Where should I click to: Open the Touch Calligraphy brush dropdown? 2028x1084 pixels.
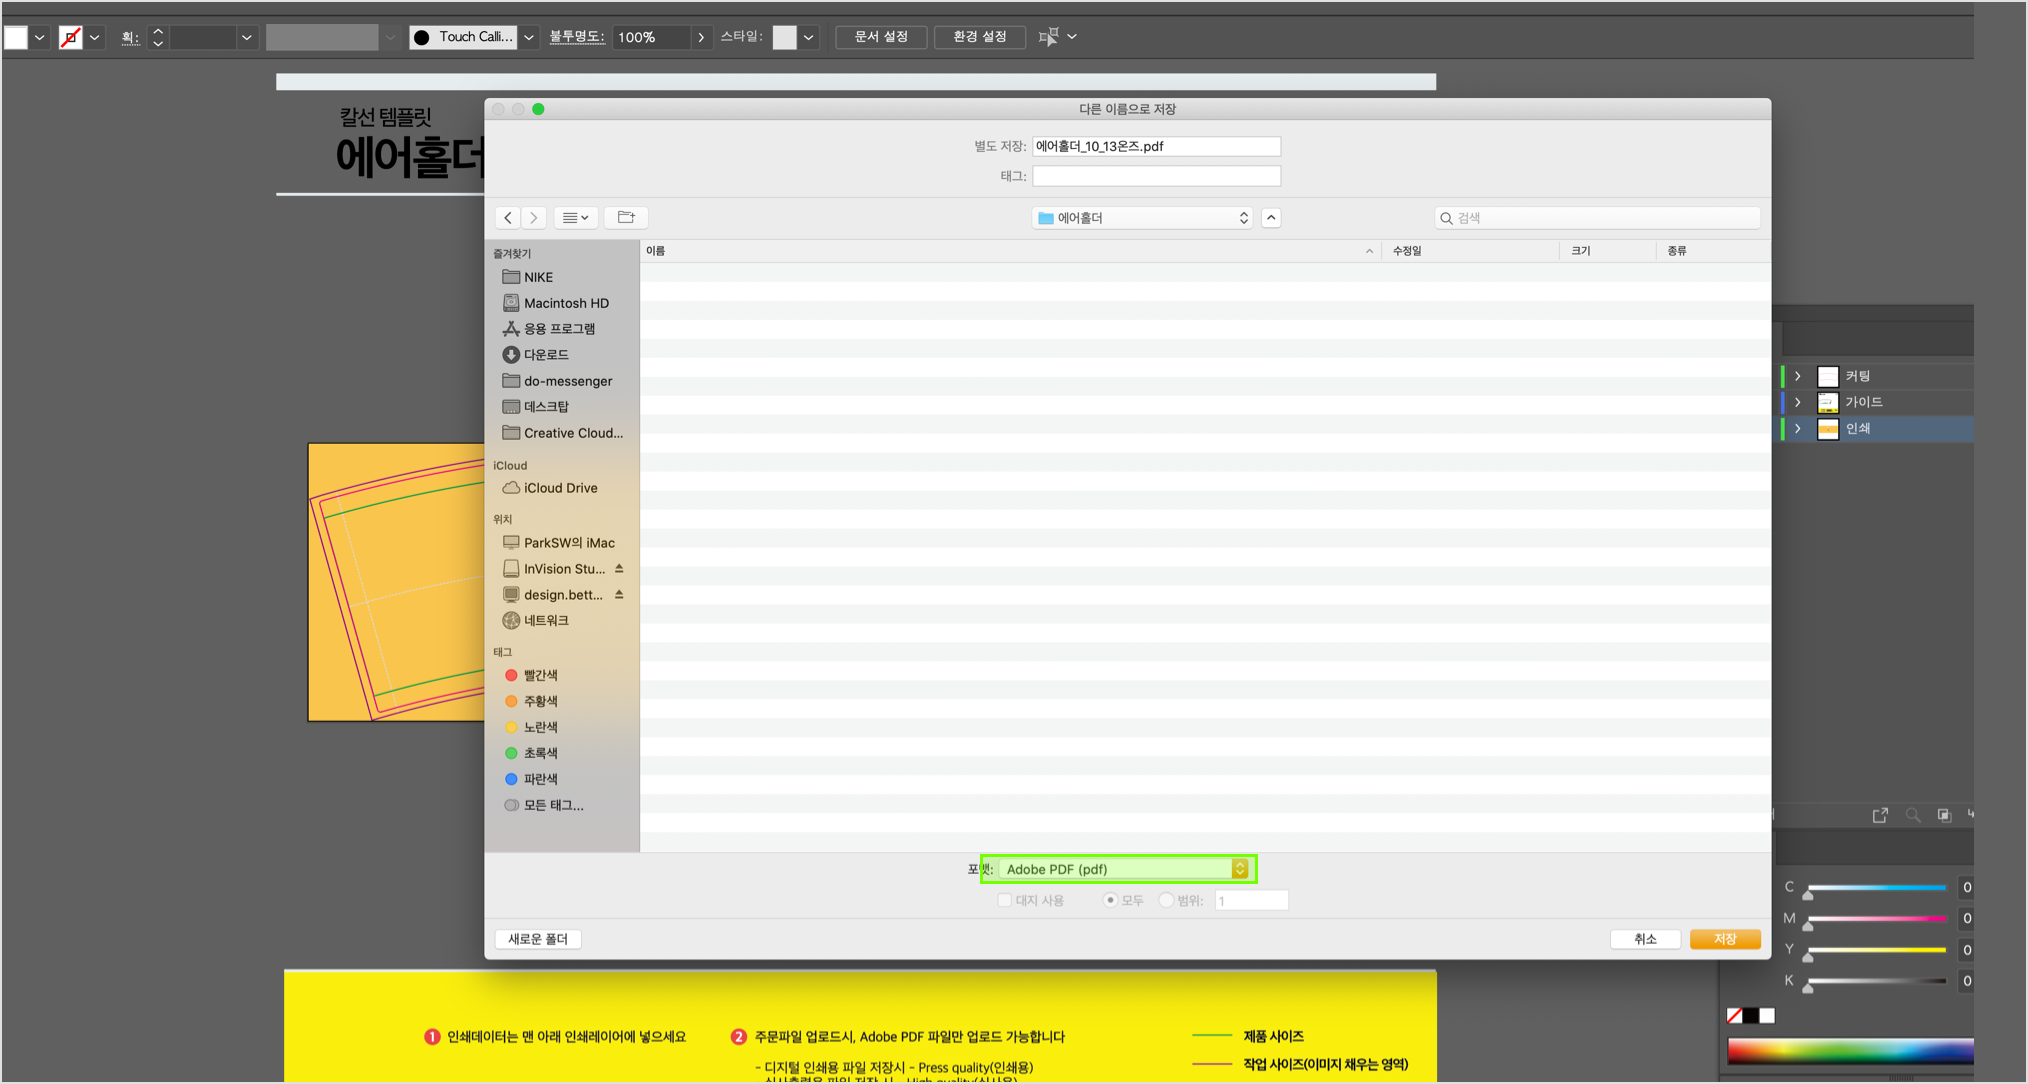(529, 38)
